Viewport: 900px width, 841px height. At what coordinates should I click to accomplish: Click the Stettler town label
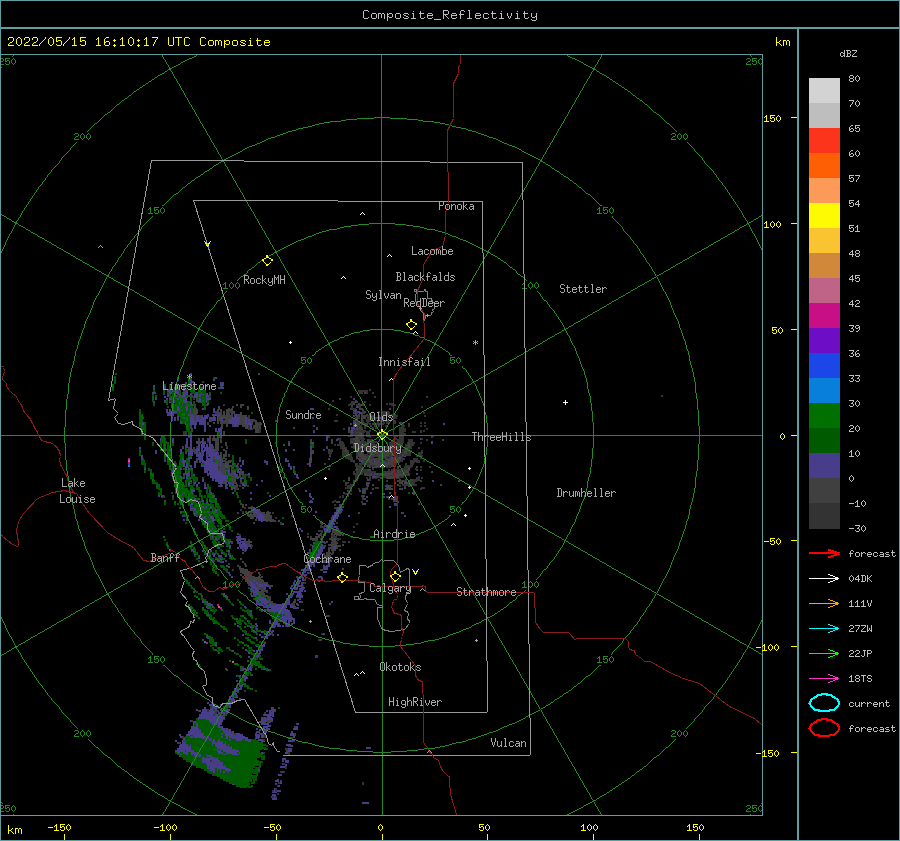click(x=583, y=289)
